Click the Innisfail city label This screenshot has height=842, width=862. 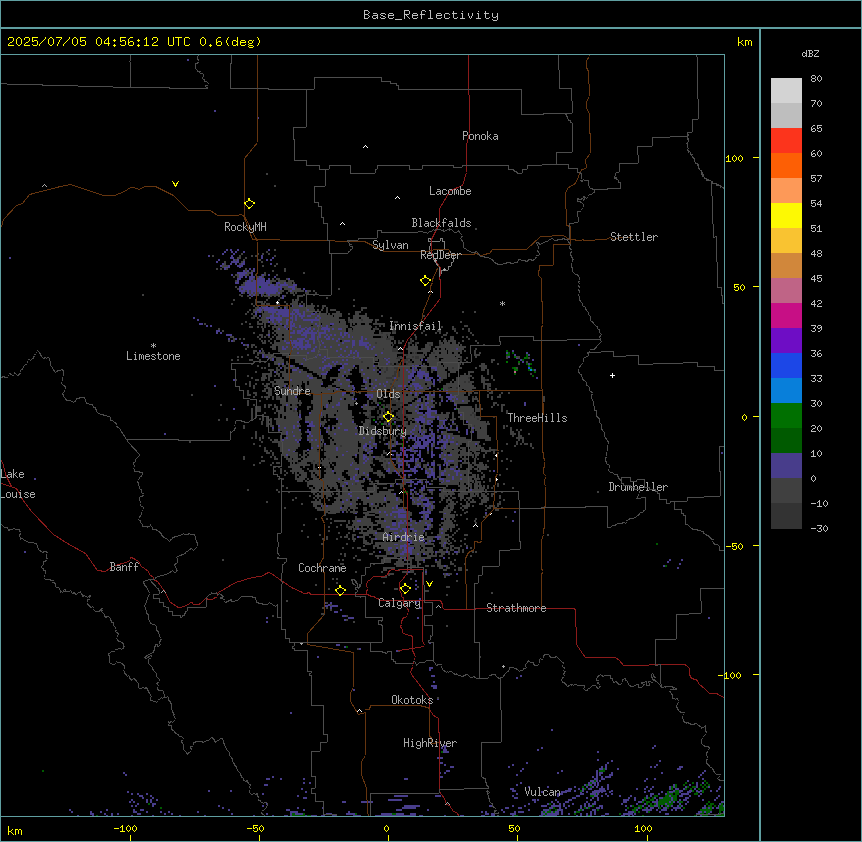[x=416, y=326]
